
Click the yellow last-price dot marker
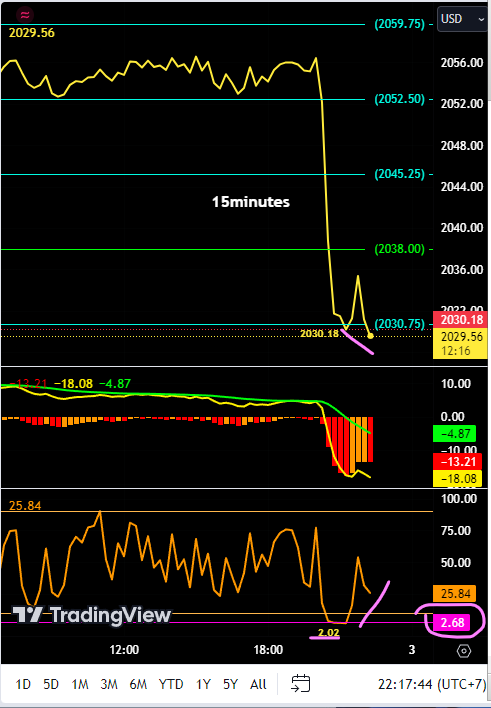pyautogui.click(x=371, y=336)
